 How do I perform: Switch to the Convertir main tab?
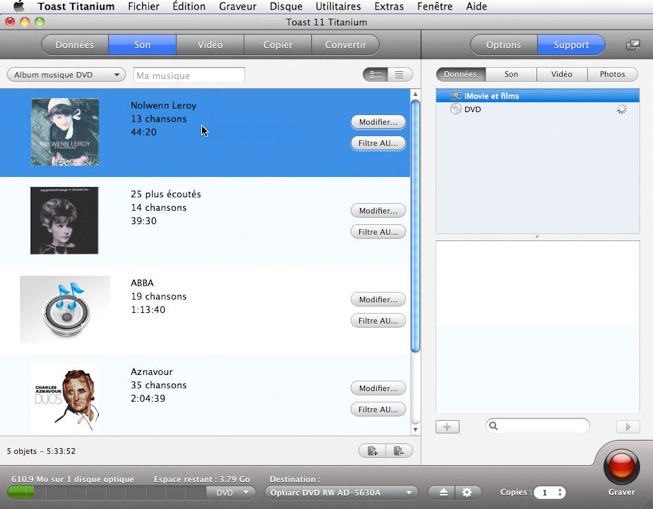(x=345, y=45)
